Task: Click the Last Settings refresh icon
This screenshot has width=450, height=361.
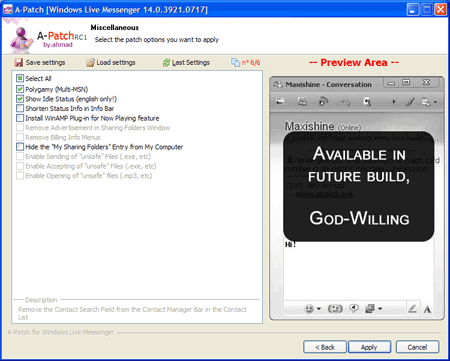Action: [166, 62]
